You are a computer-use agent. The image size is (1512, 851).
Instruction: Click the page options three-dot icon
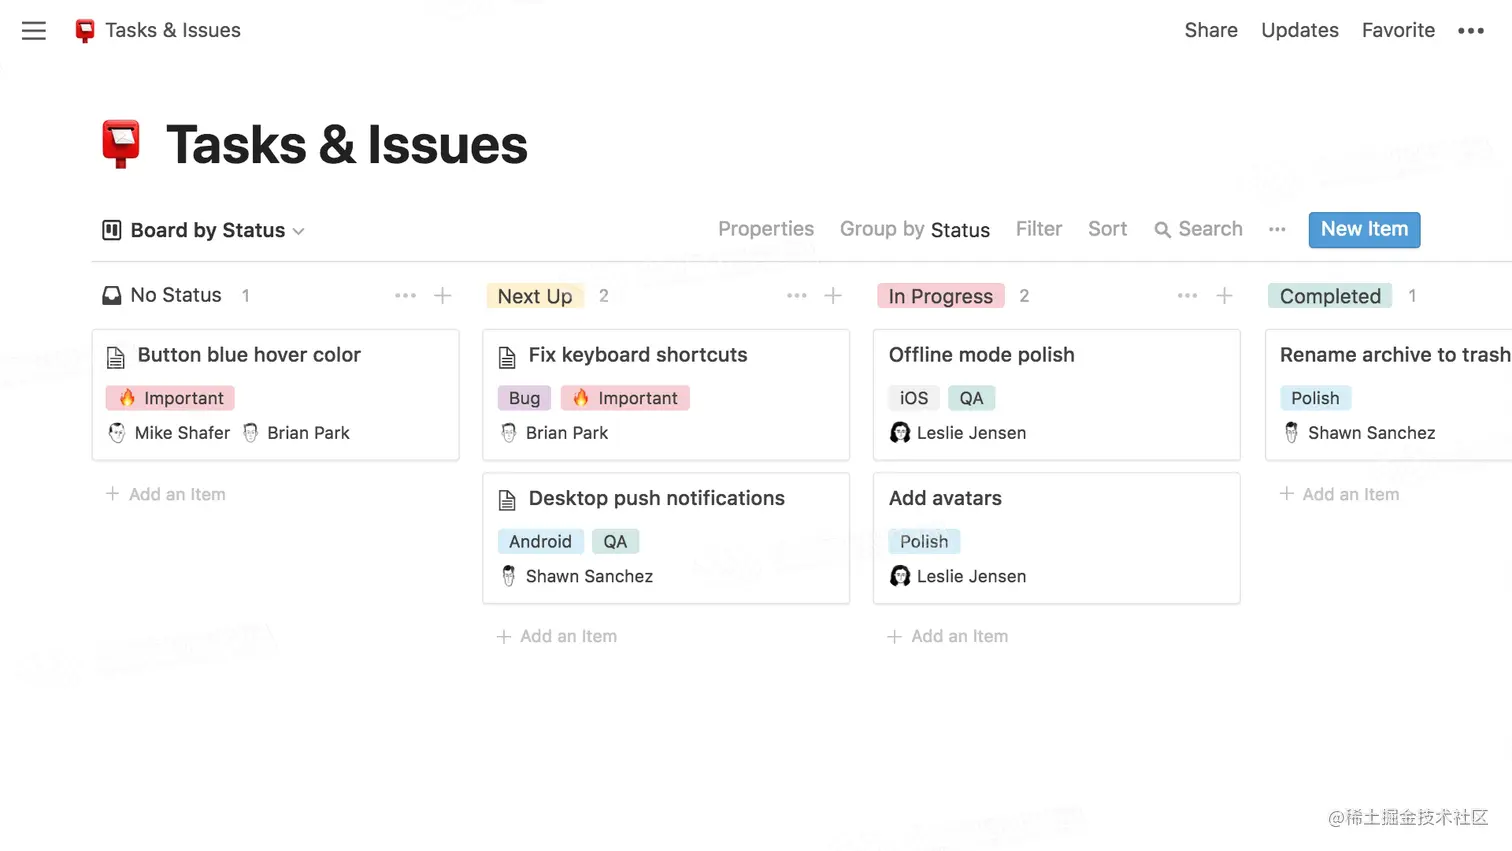click(x=1470, y=31)
